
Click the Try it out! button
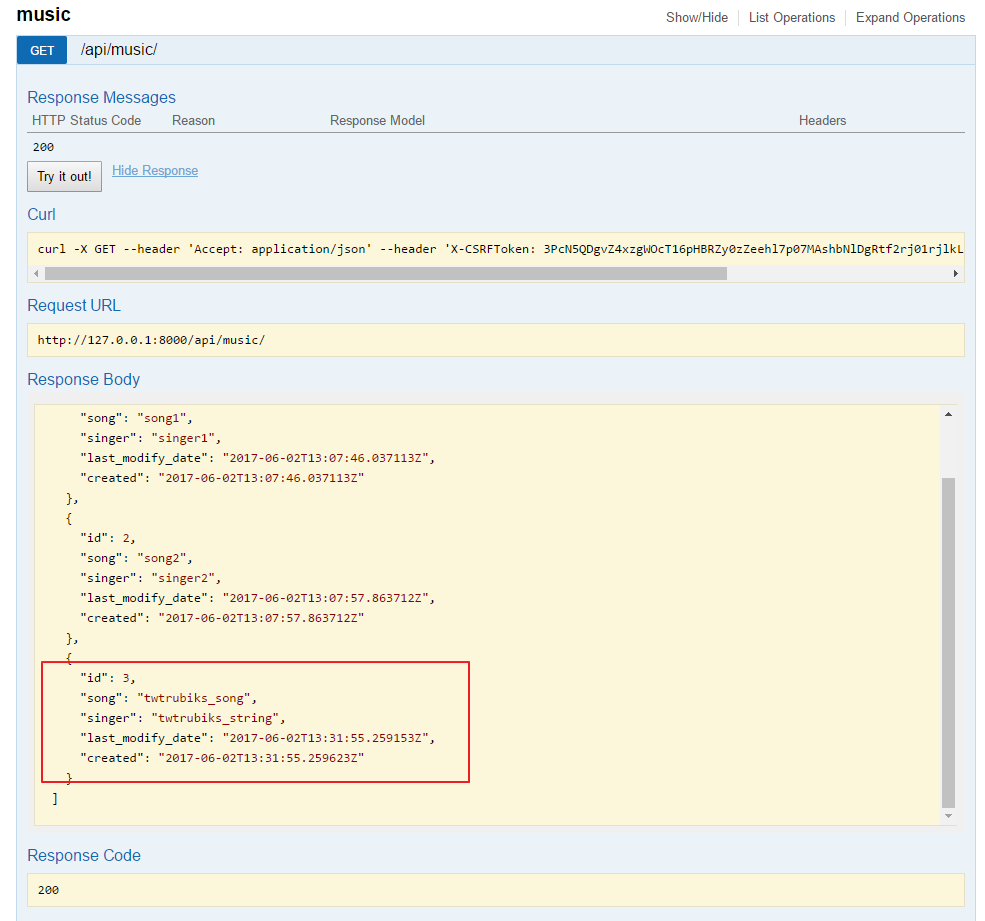pos(64,177)
